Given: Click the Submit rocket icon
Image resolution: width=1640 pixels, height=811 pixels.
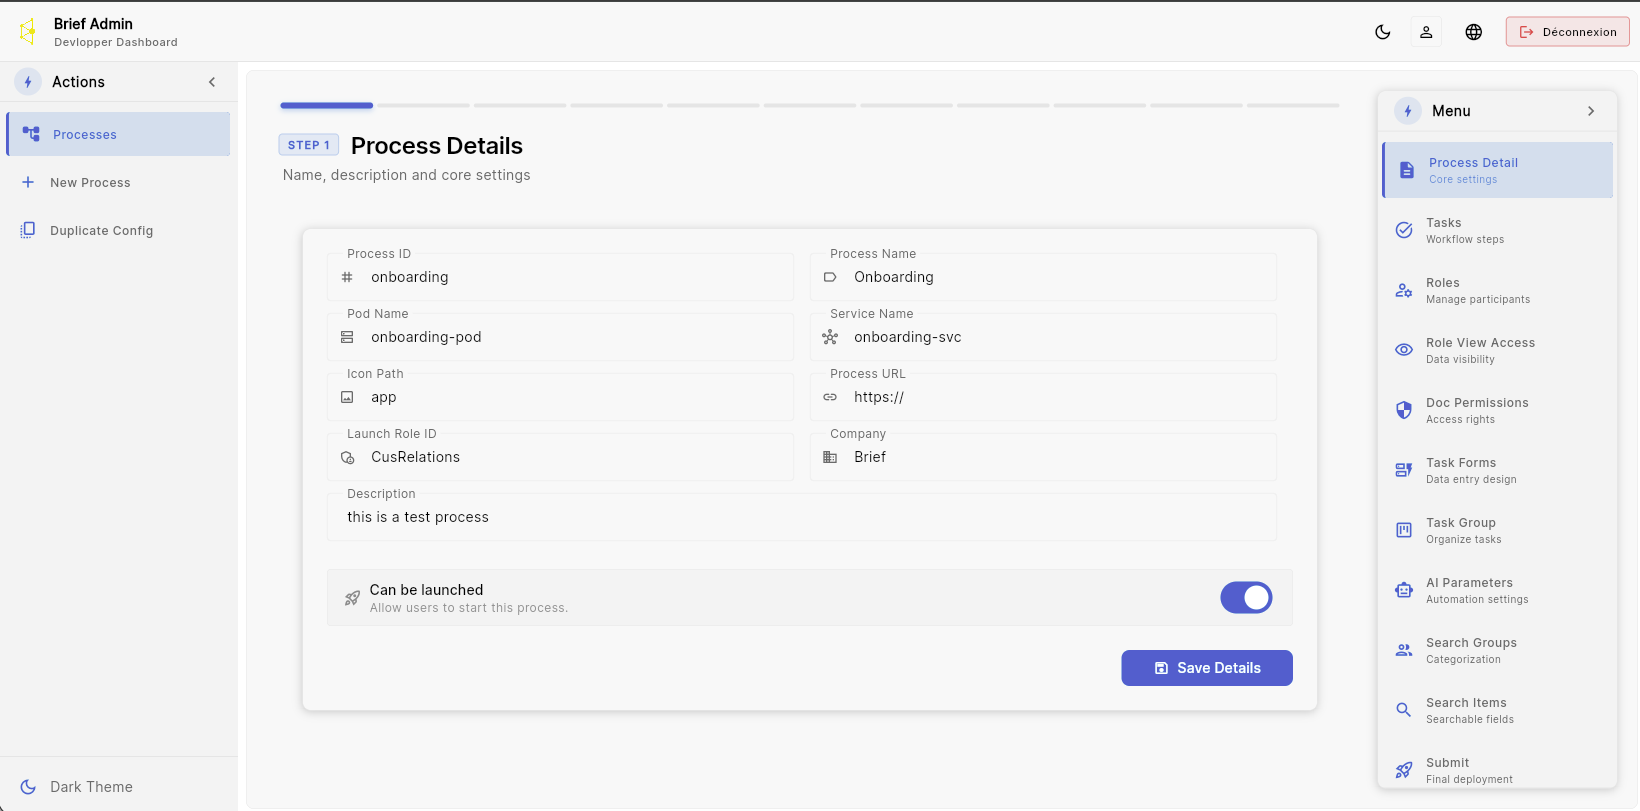Looking at the screenshot, I should pyautogui.click(x=1404, y=770).
